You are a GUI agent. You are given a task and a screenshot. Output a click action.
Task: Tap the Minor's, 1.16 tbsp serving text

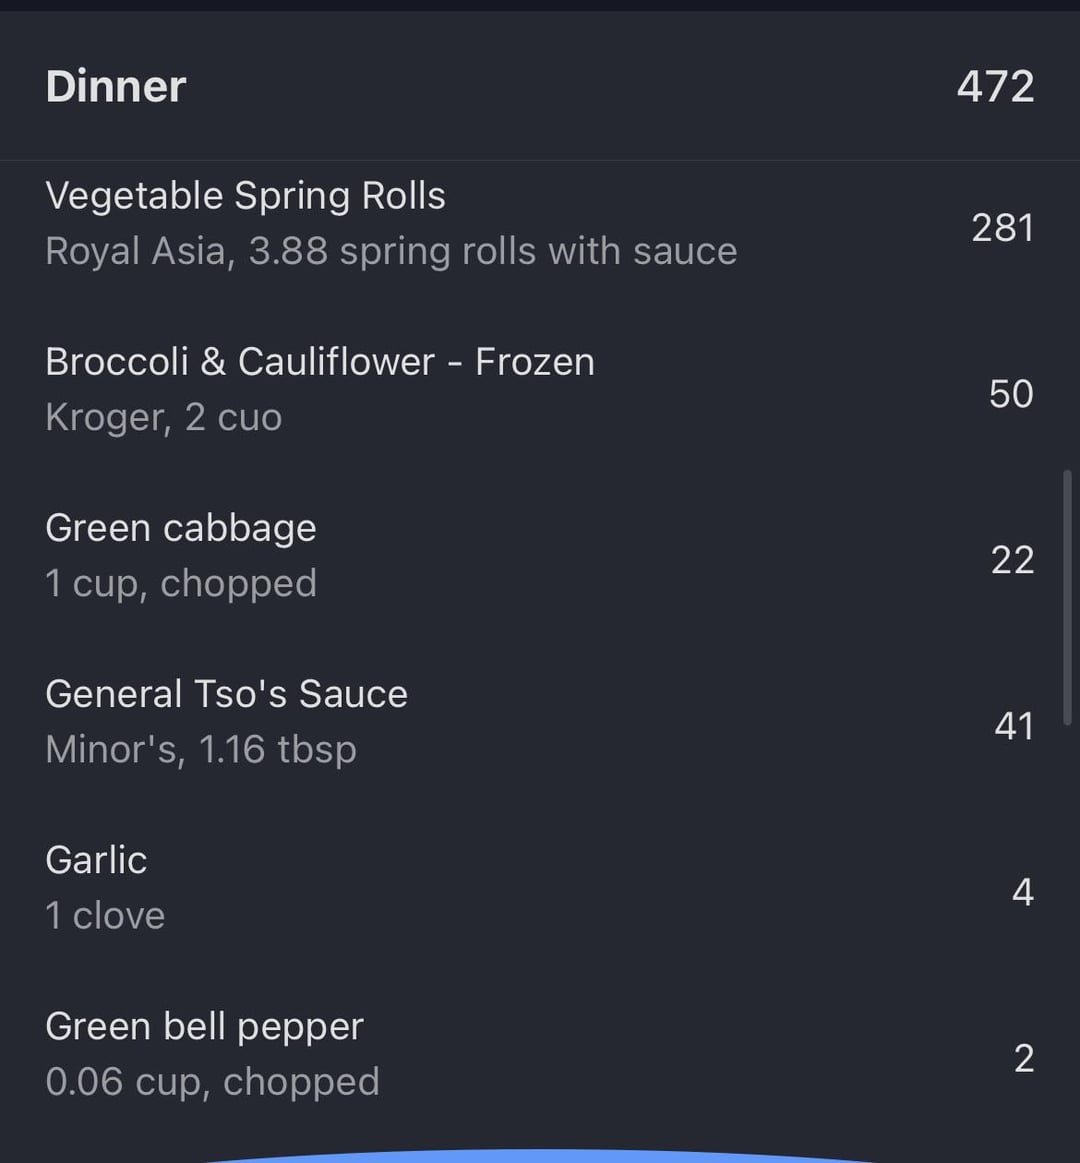coord(201,749)
